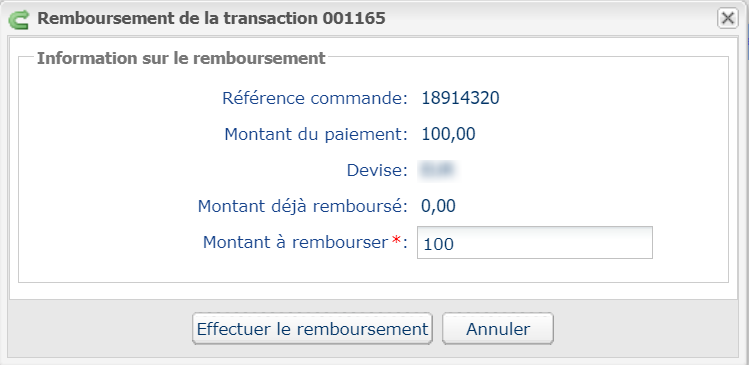Viewport: 749px width, 365px height.
Task: Select the Référence commande label
Action: pyautogui.click(x=315, y=98)
